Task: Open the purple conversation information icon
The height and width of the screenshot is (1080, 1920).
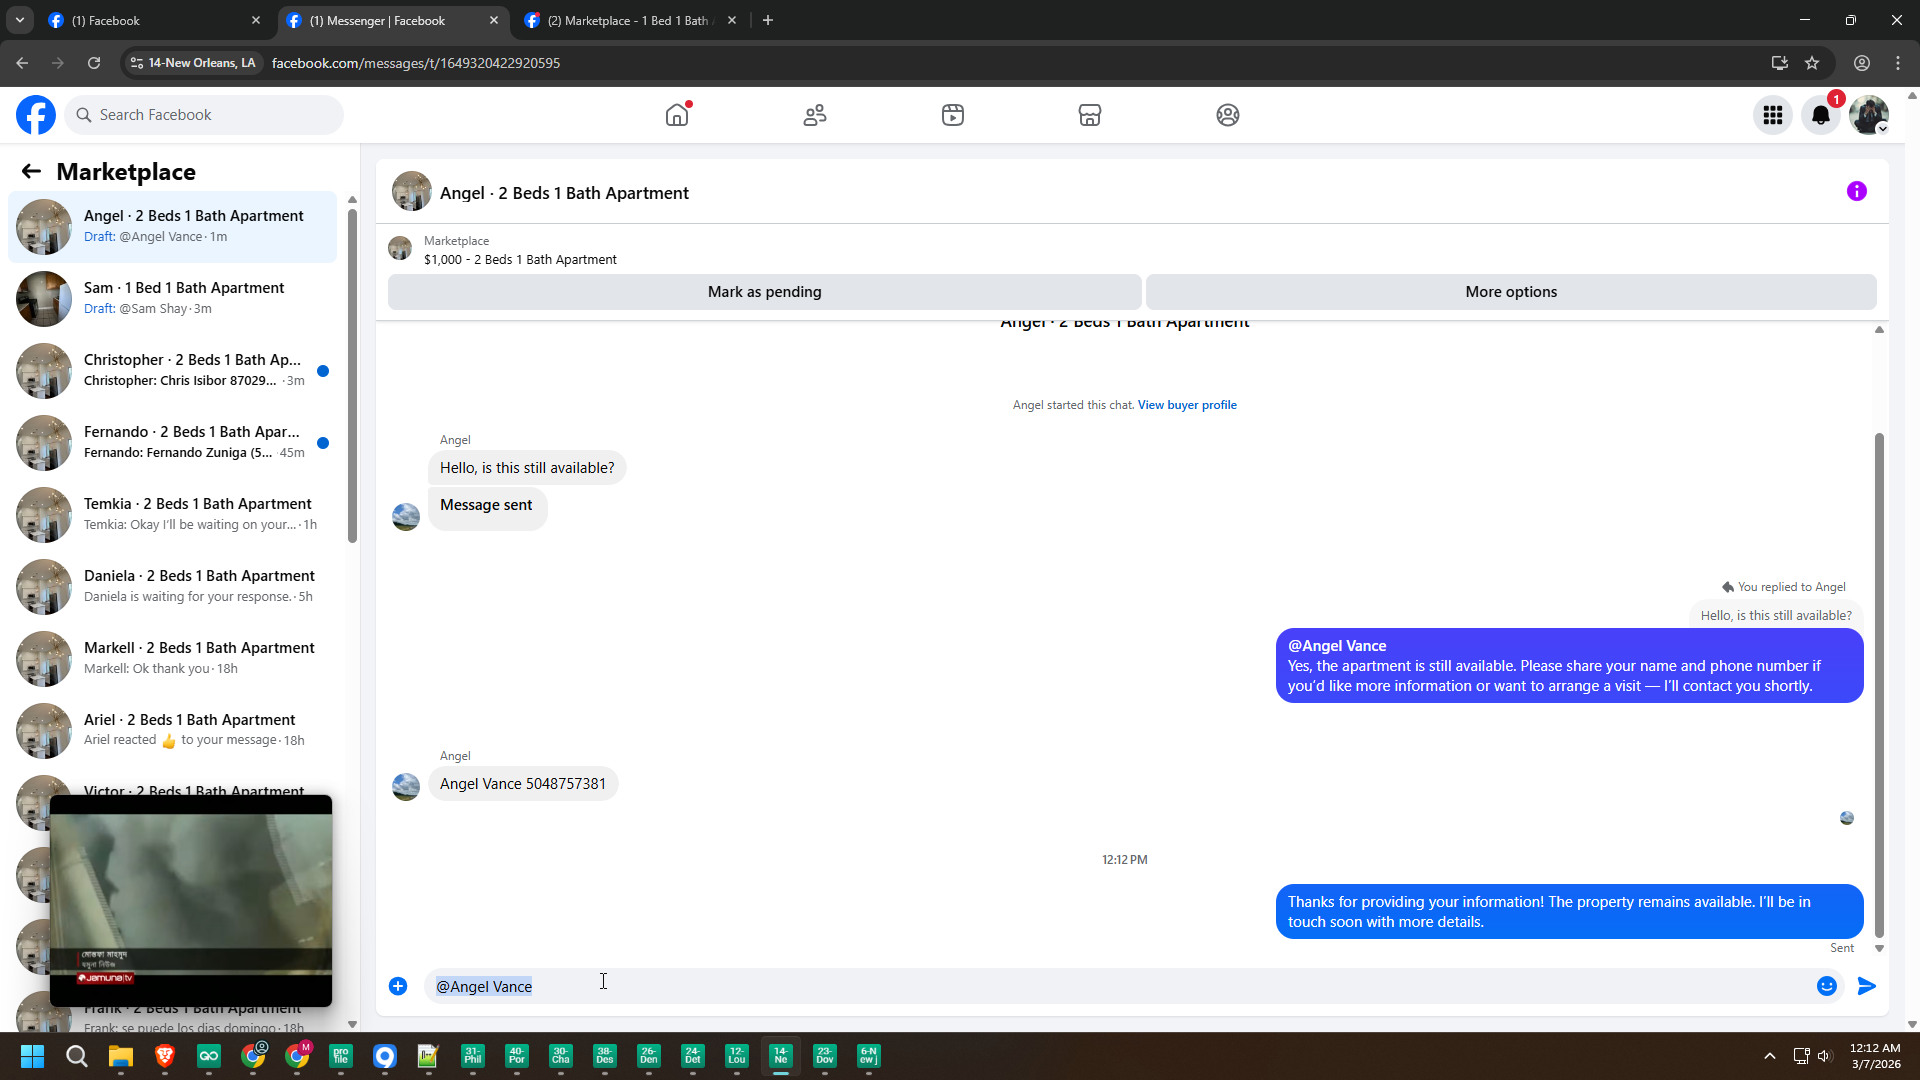Action: coord(1856,191)
